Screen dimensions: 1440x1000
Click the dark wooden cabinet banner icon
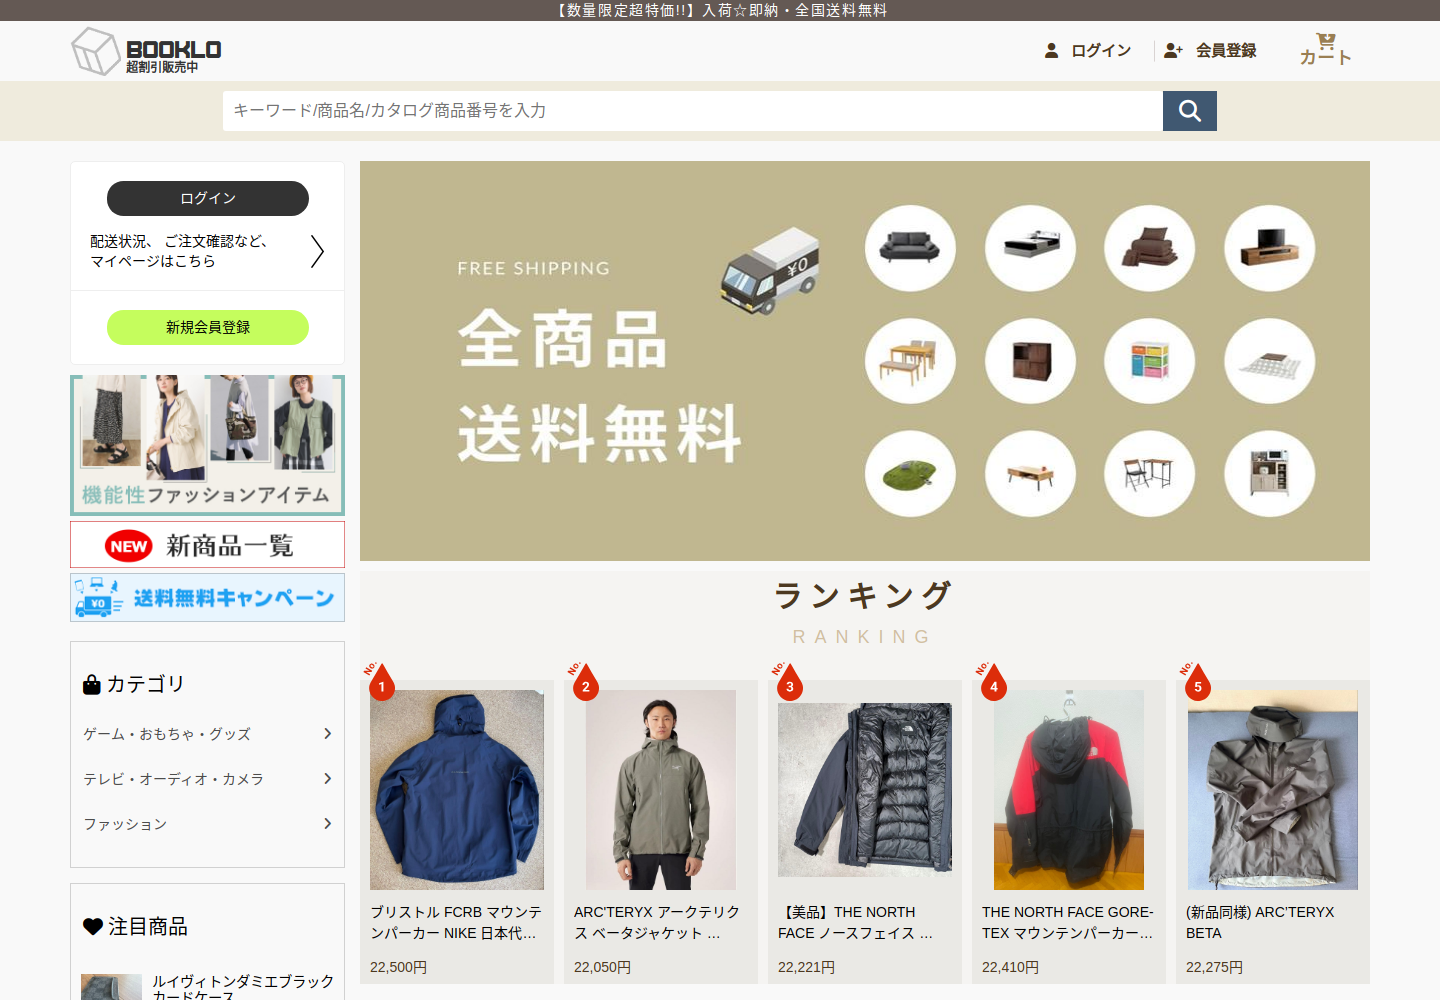(x=1030, y=361)
